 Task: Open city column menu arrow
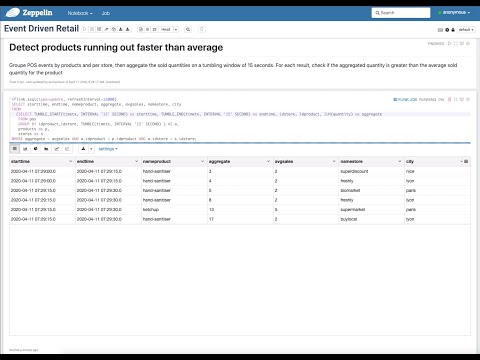click(462, 161)
